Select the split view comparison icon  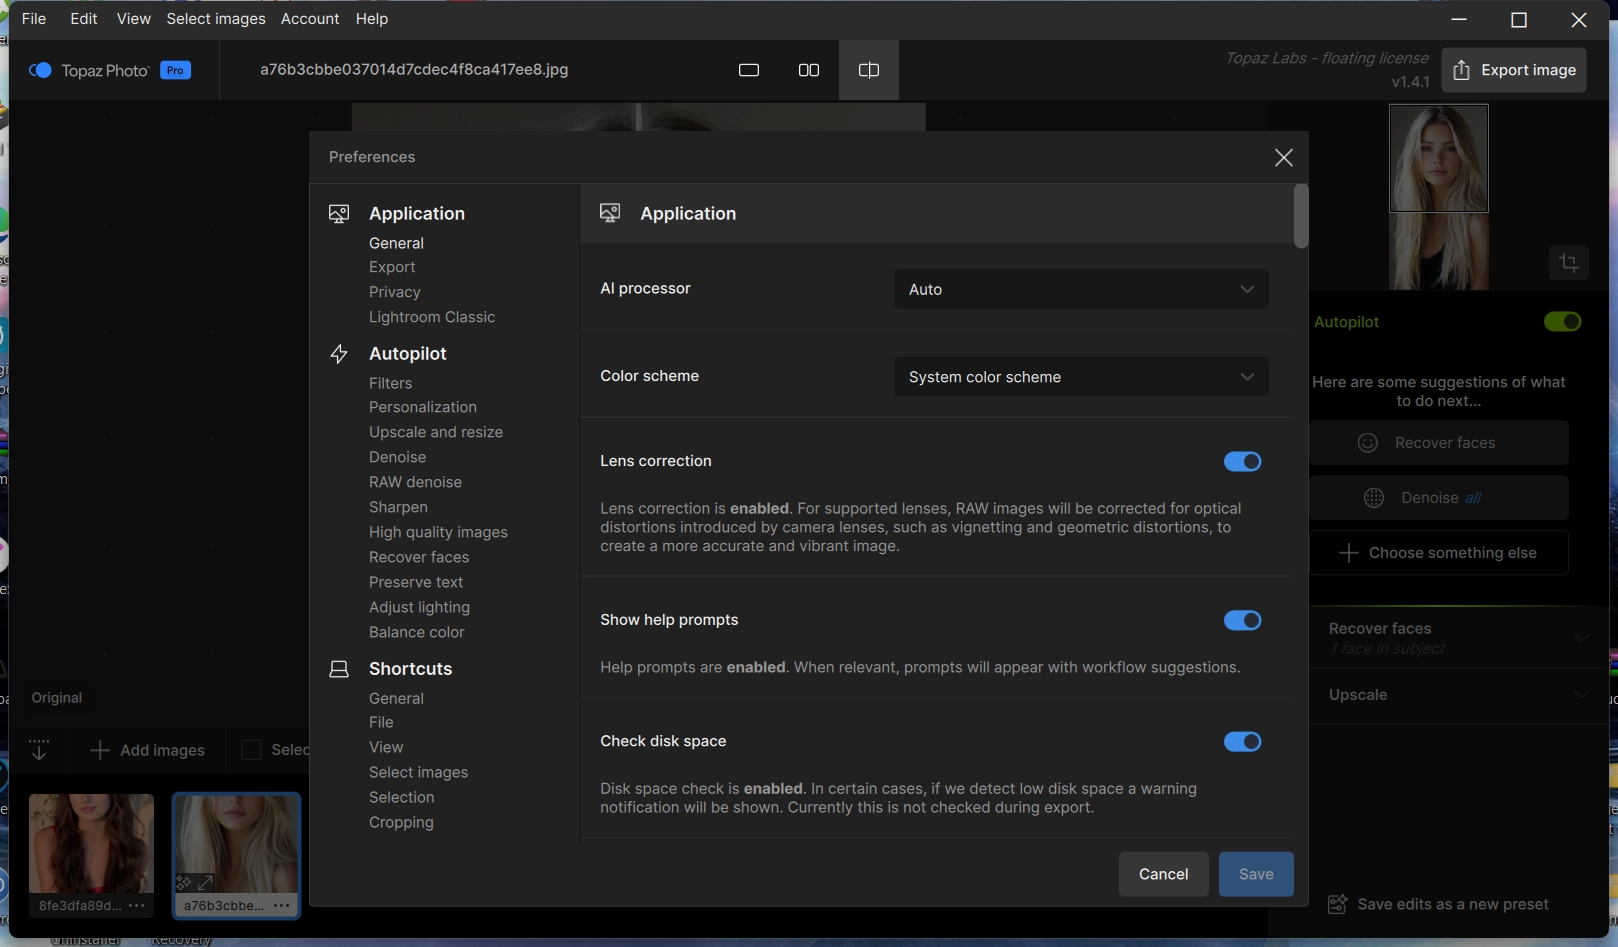click(x=869, y=70)
